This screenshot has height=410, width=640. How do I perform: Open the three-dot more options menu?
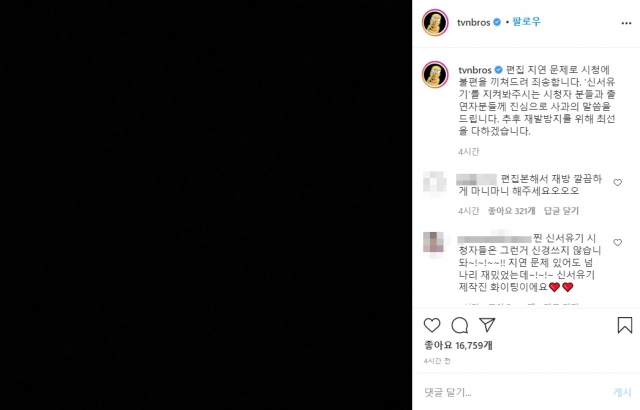click(626, 23)
